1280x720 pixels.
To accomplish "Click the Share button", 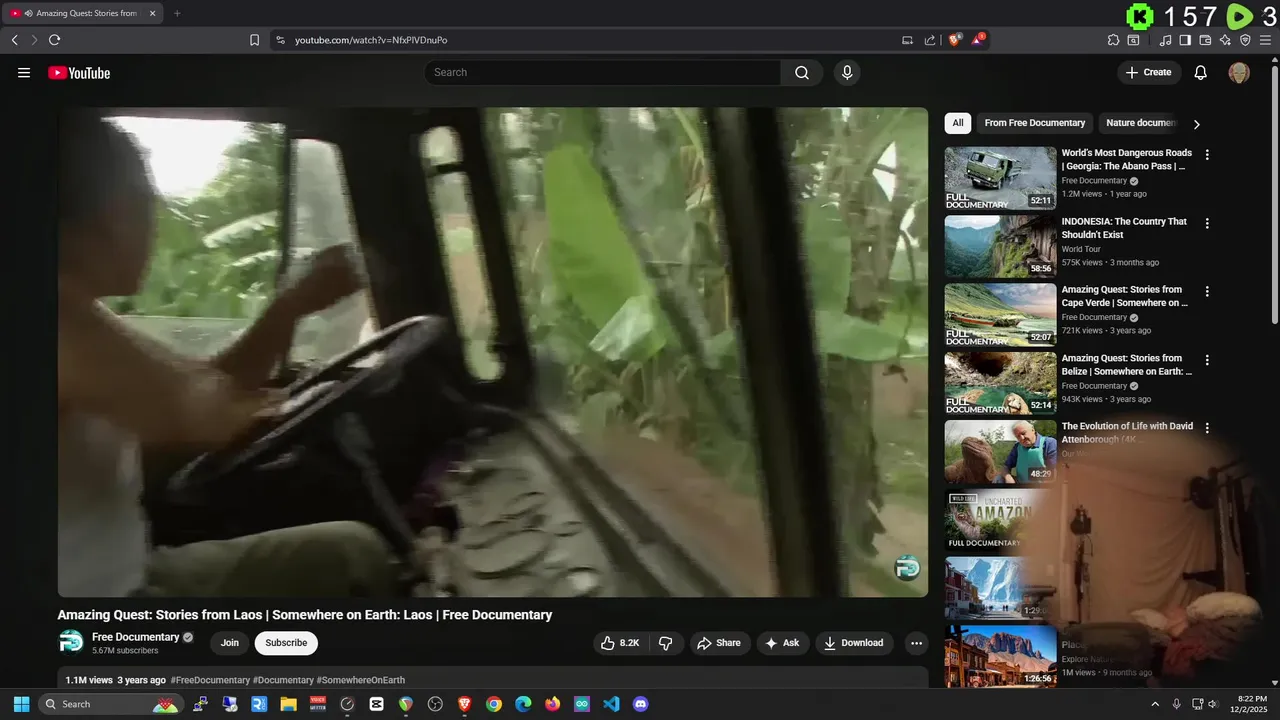I will (x=719, y=643).
